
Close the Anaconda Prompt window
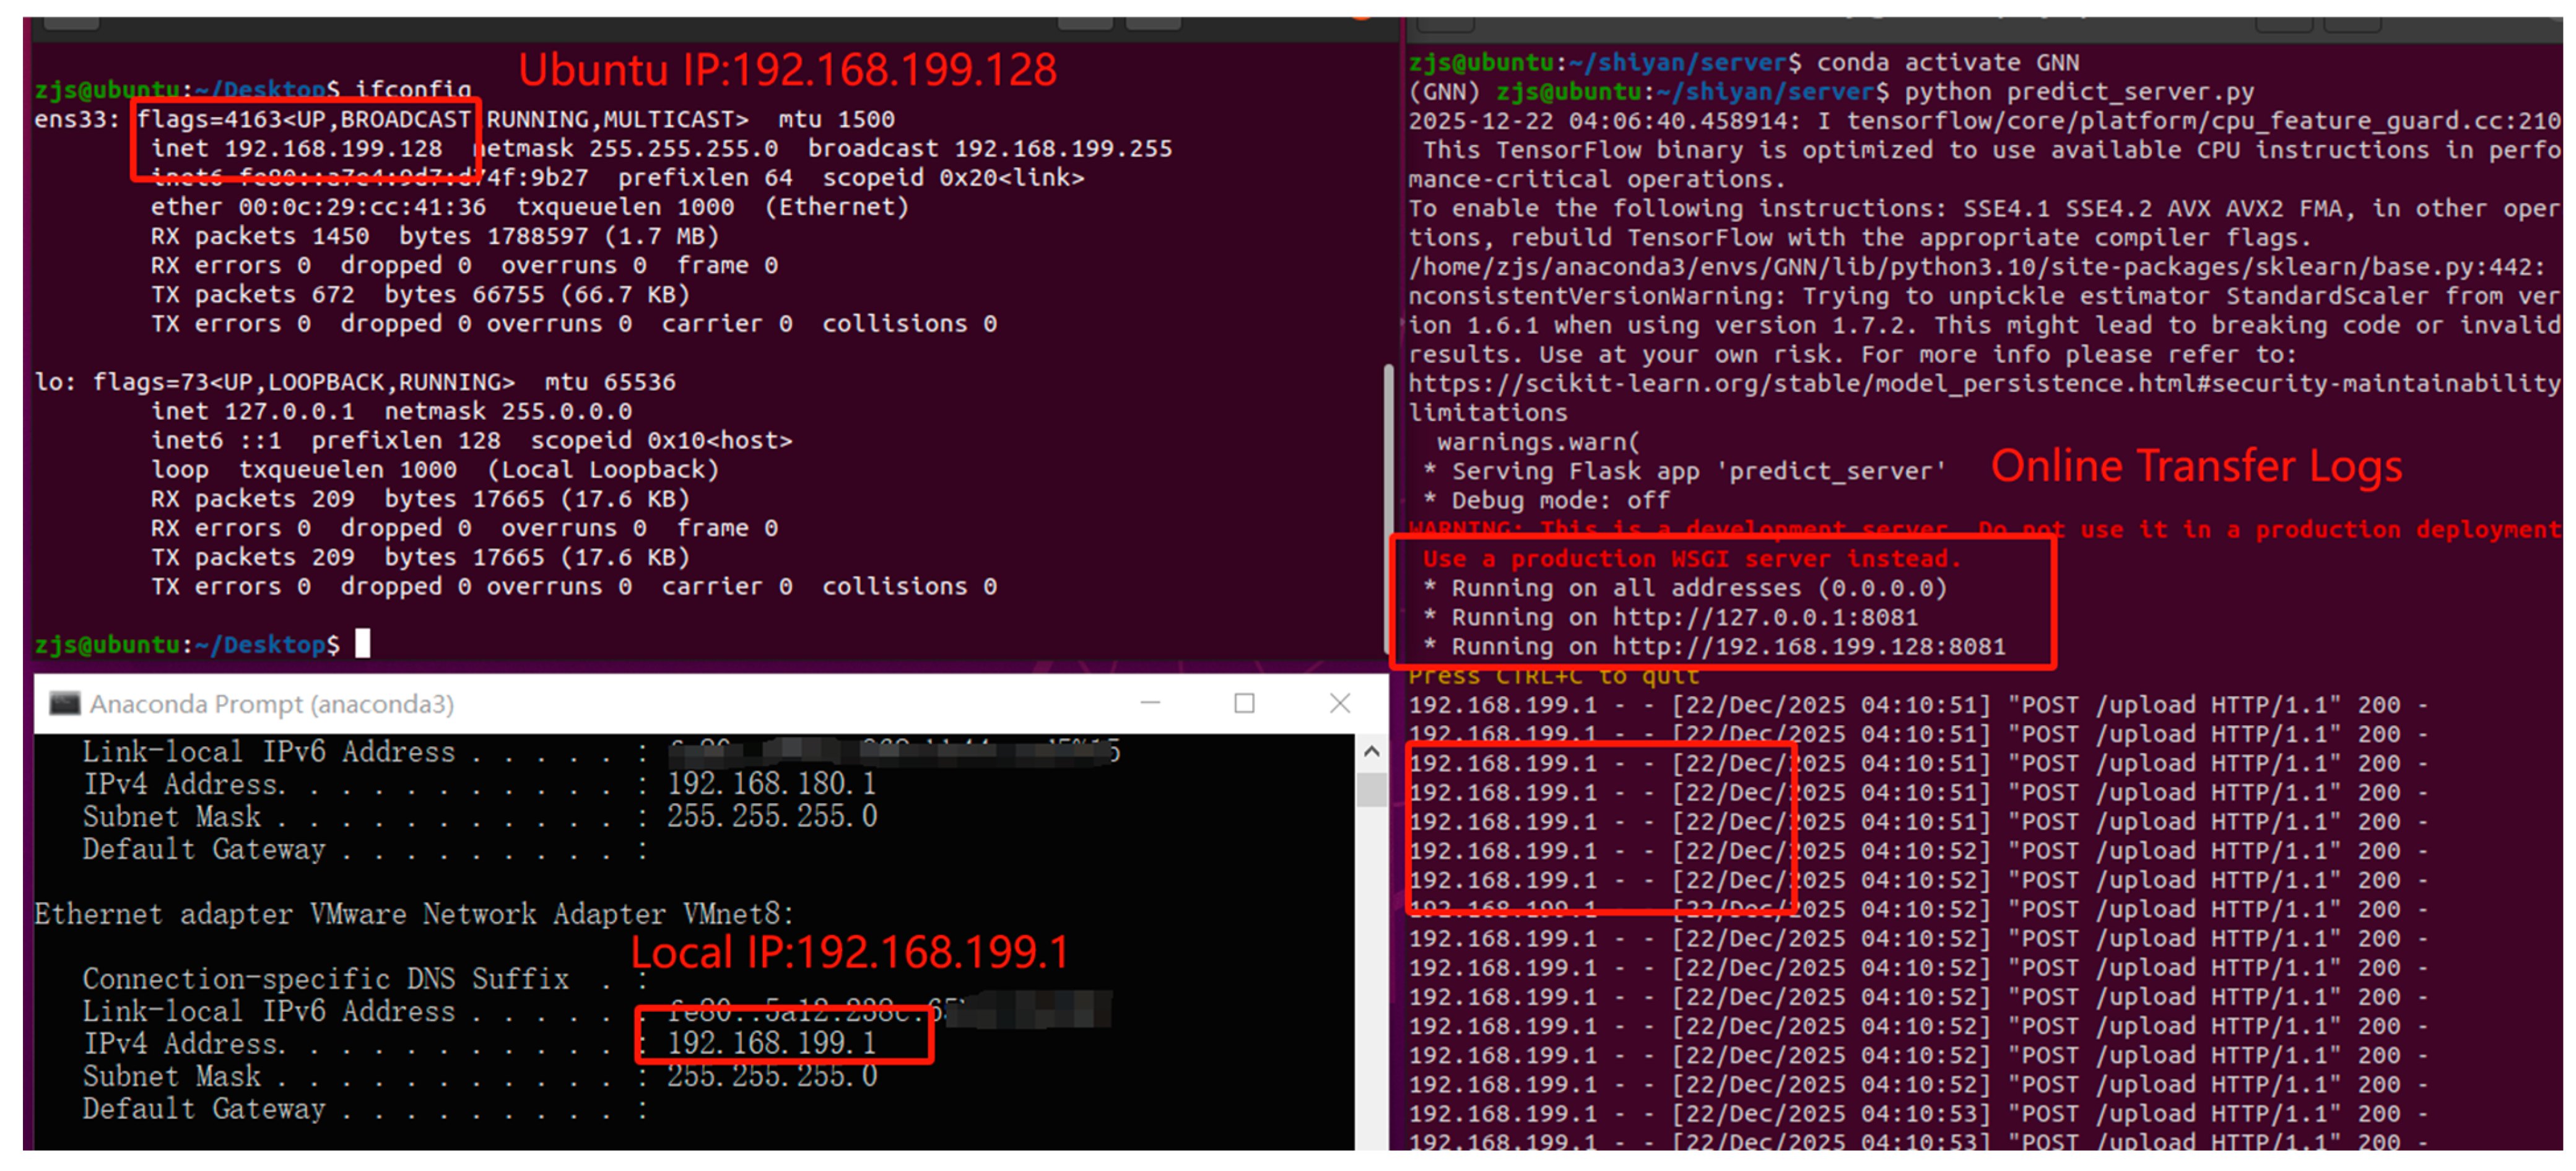[1340, 704]
